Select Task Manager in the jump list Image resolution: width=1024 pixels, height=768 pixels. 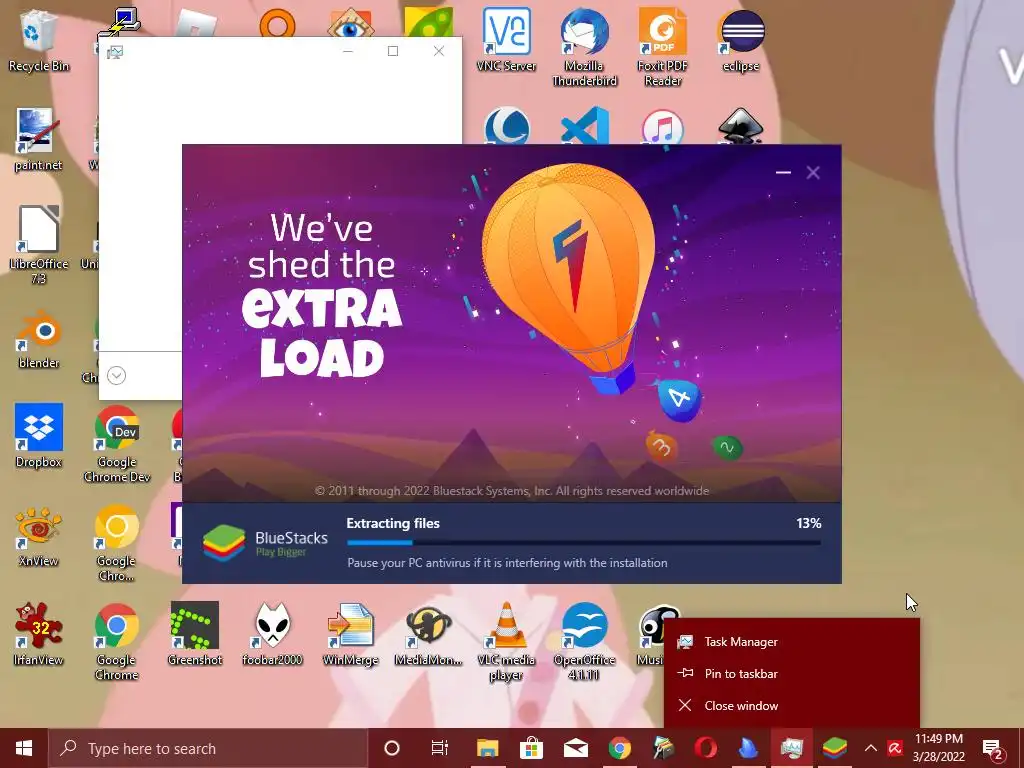tap(792, 642)
